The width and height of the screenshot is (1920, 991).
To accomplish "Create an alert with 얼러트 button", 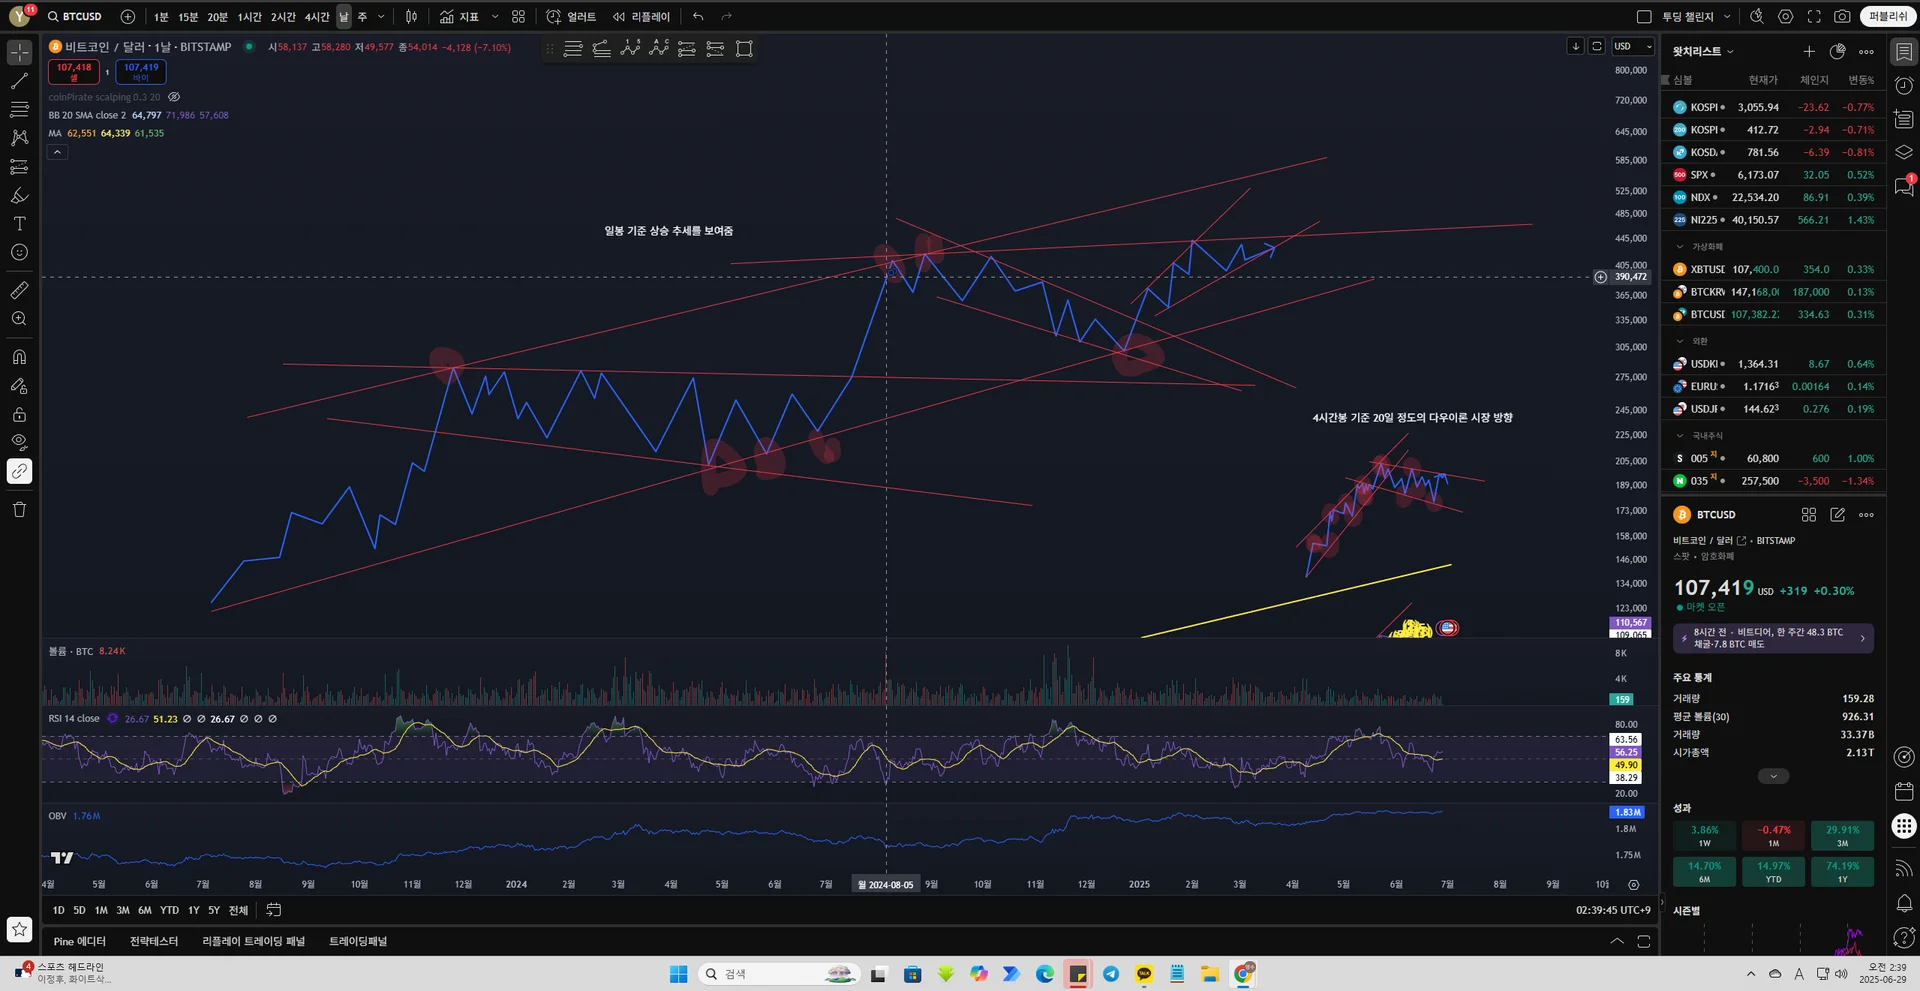I will [x=572, y=17].
